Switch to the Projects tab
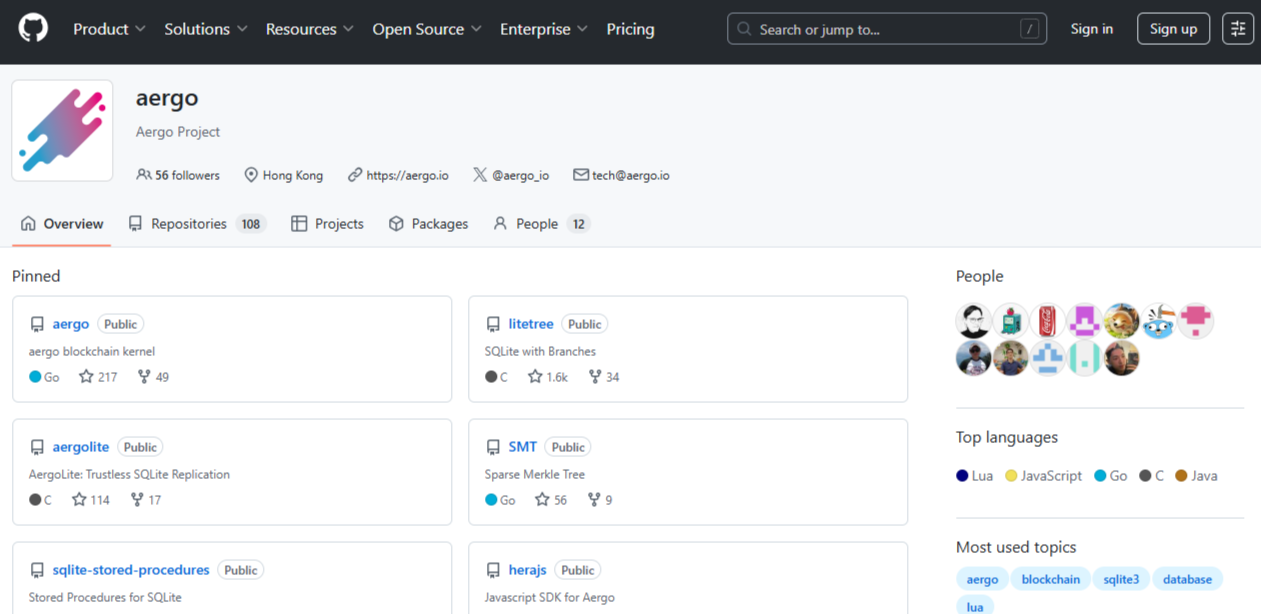 [x=327, y=224]
